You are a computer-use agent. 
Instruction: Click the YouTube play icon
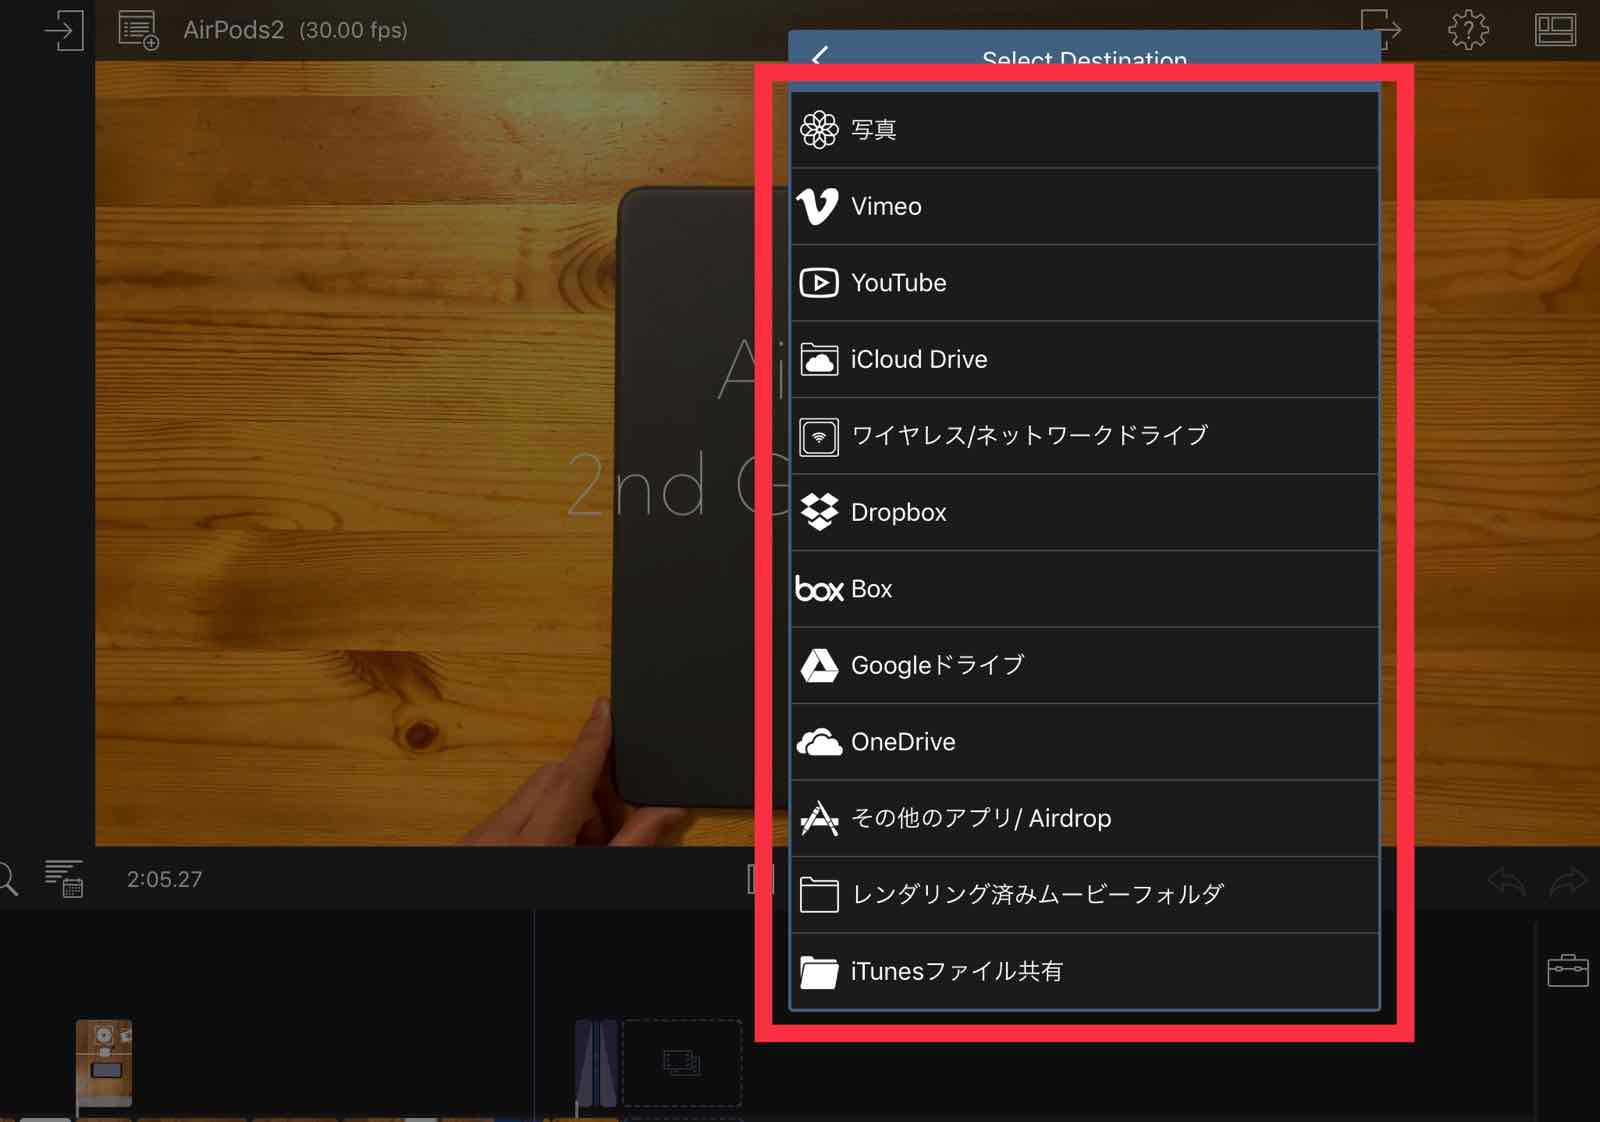point(819,283)
